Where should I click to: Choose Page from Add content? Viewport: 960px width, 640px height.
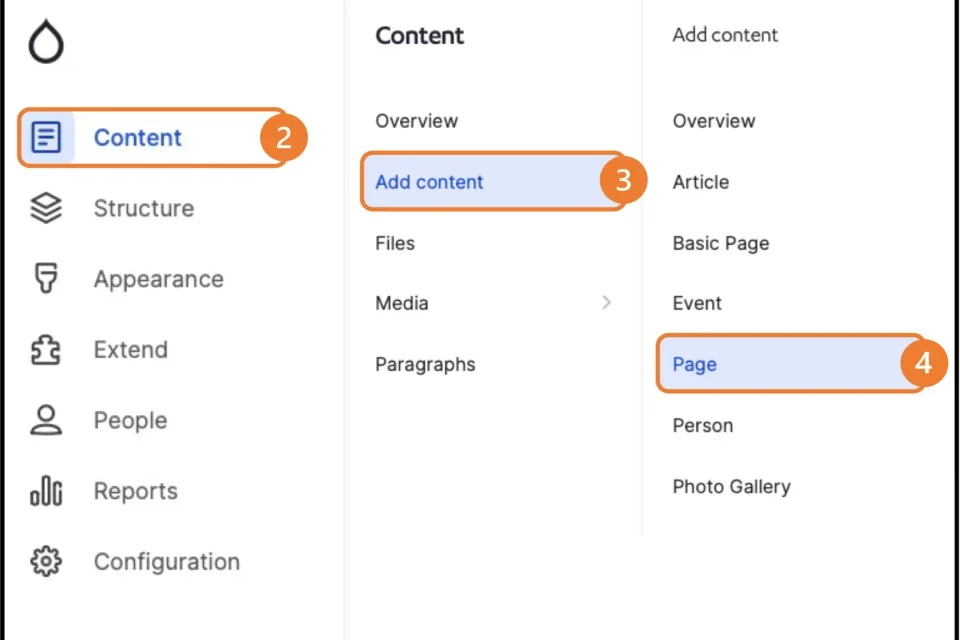point(694,364)
